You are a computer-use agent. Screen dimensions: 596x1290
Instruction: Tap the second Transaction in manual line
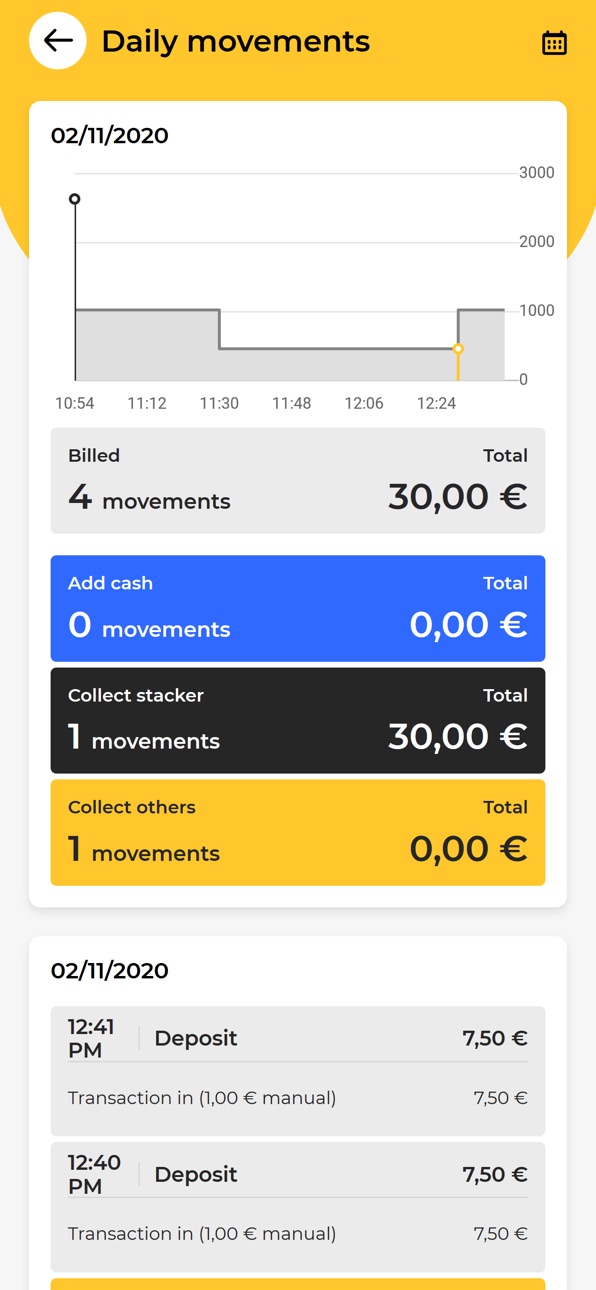[x=202, y=1234]
